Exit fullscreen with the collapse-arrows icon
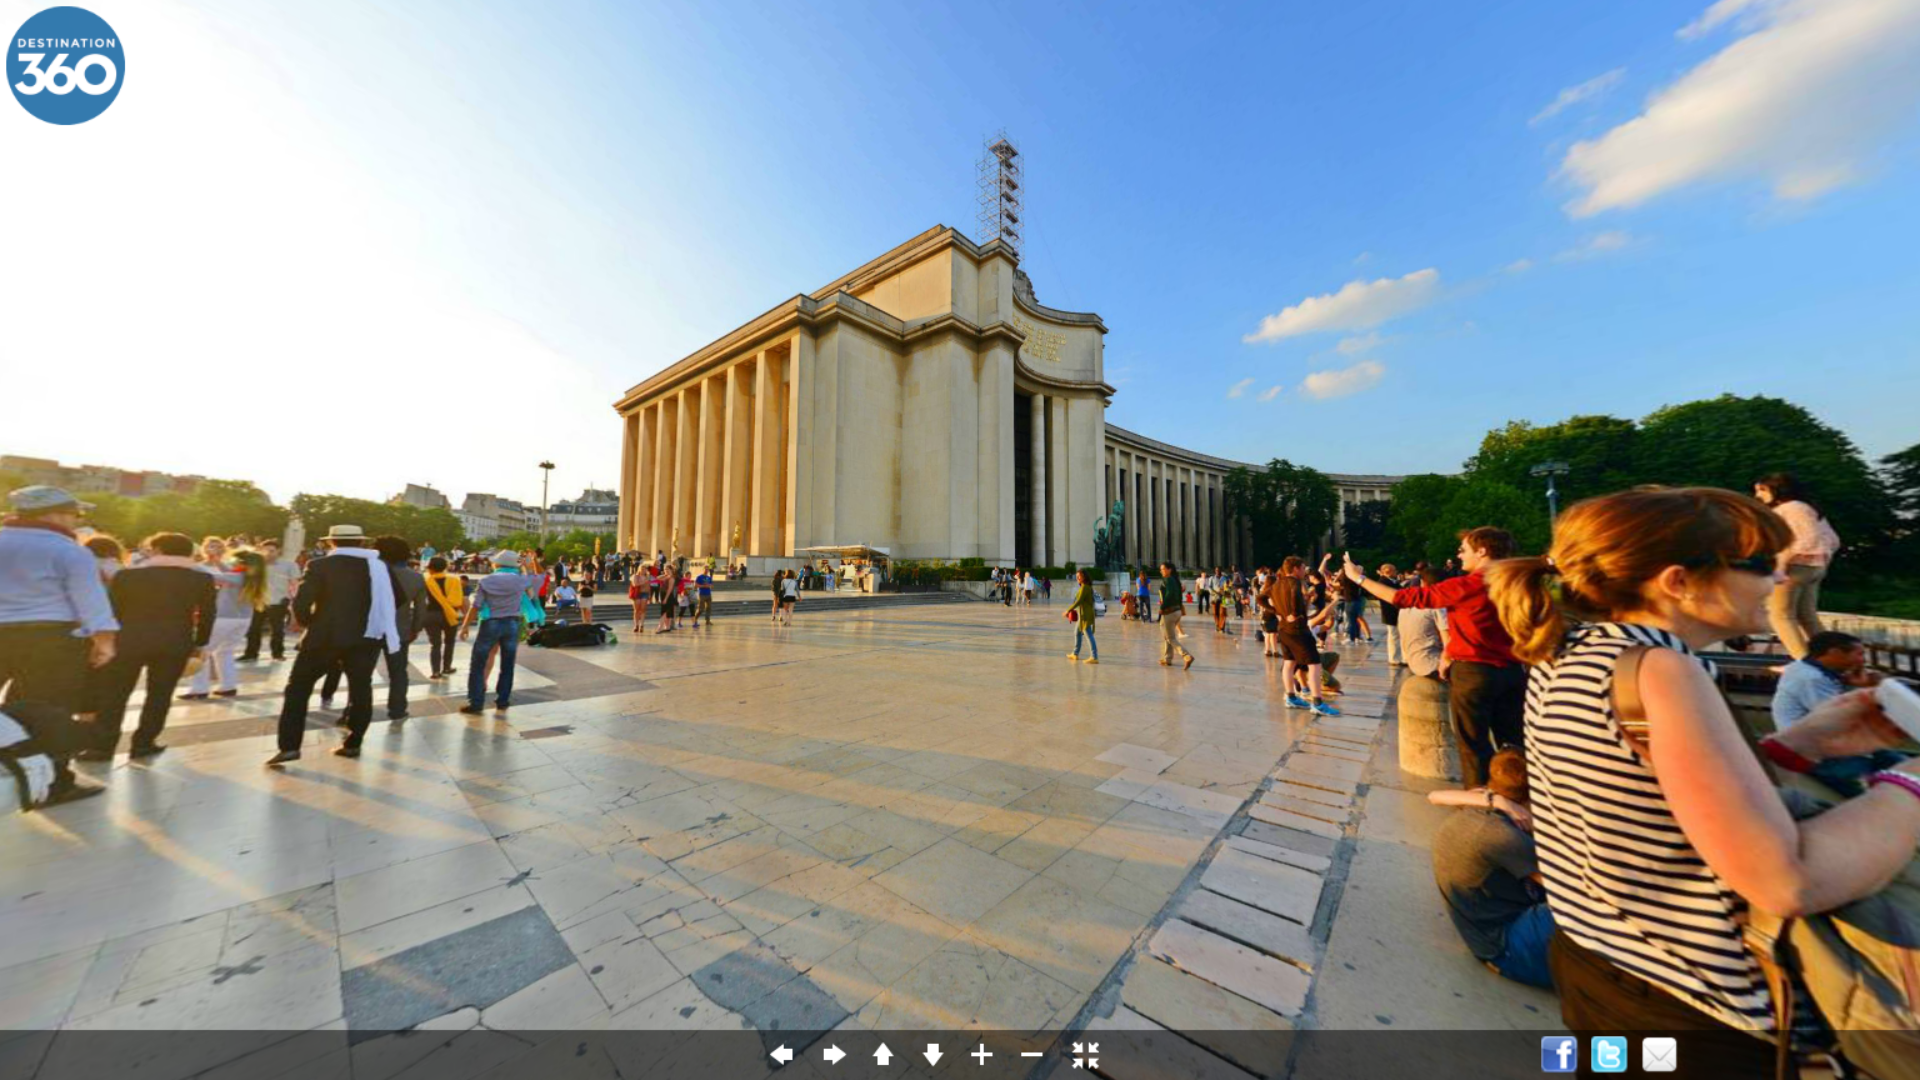Viewport: 1920px width, 1080px height. point(1085,1054)
